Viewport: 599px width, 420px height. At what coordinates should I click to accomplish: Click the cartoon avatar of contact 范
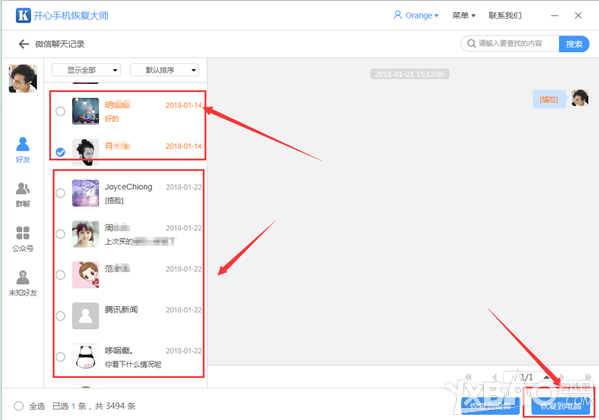pos(86,275)
